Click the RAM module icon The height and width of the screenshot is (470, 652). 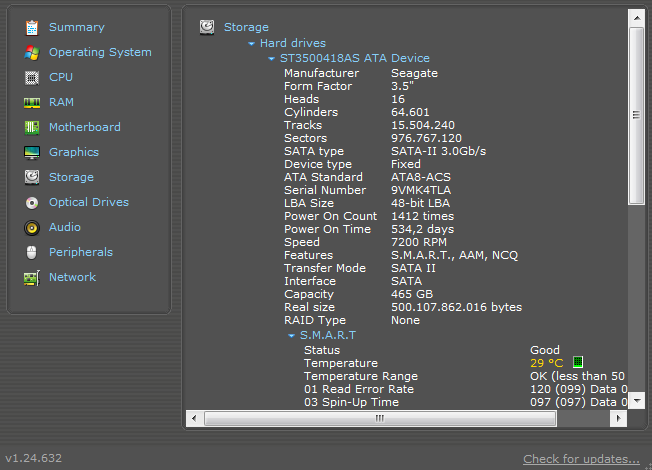point(32,103)
